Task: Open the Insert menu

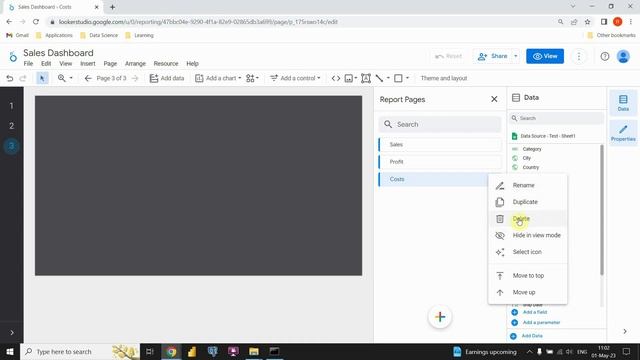Action: coord(88,64)
